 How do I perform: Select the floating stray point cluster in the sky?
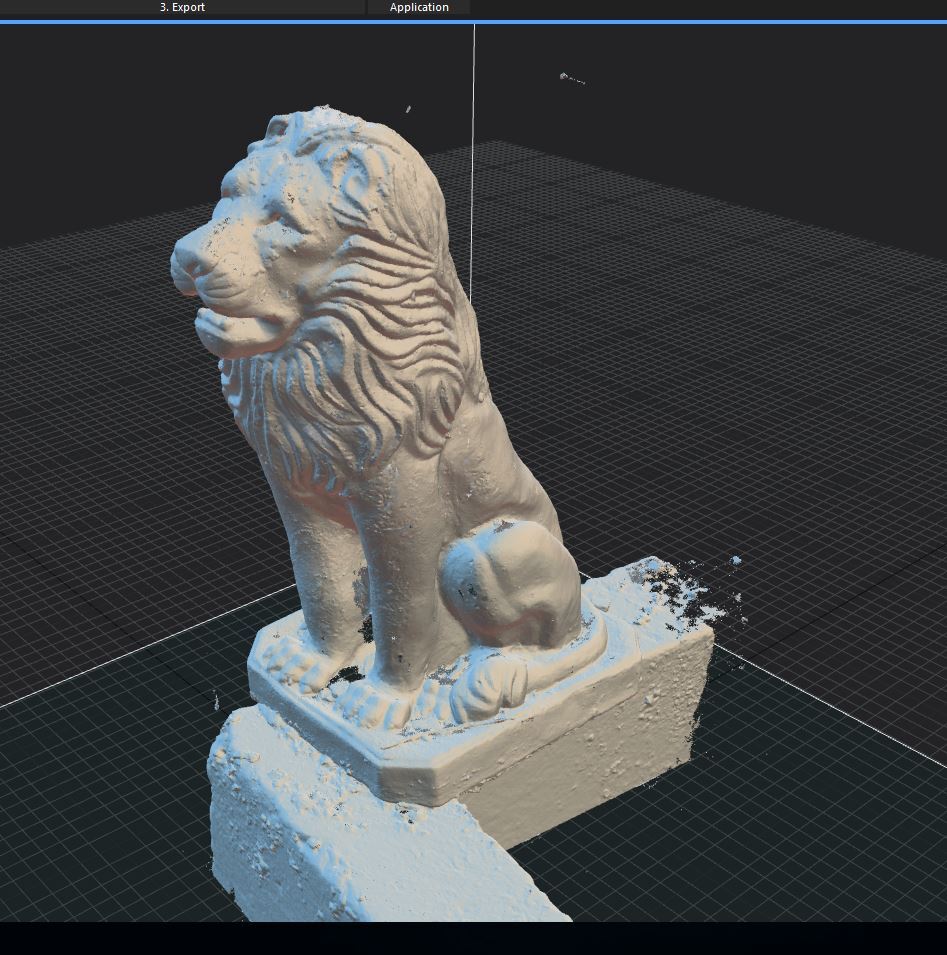click(x=570, y=77)
